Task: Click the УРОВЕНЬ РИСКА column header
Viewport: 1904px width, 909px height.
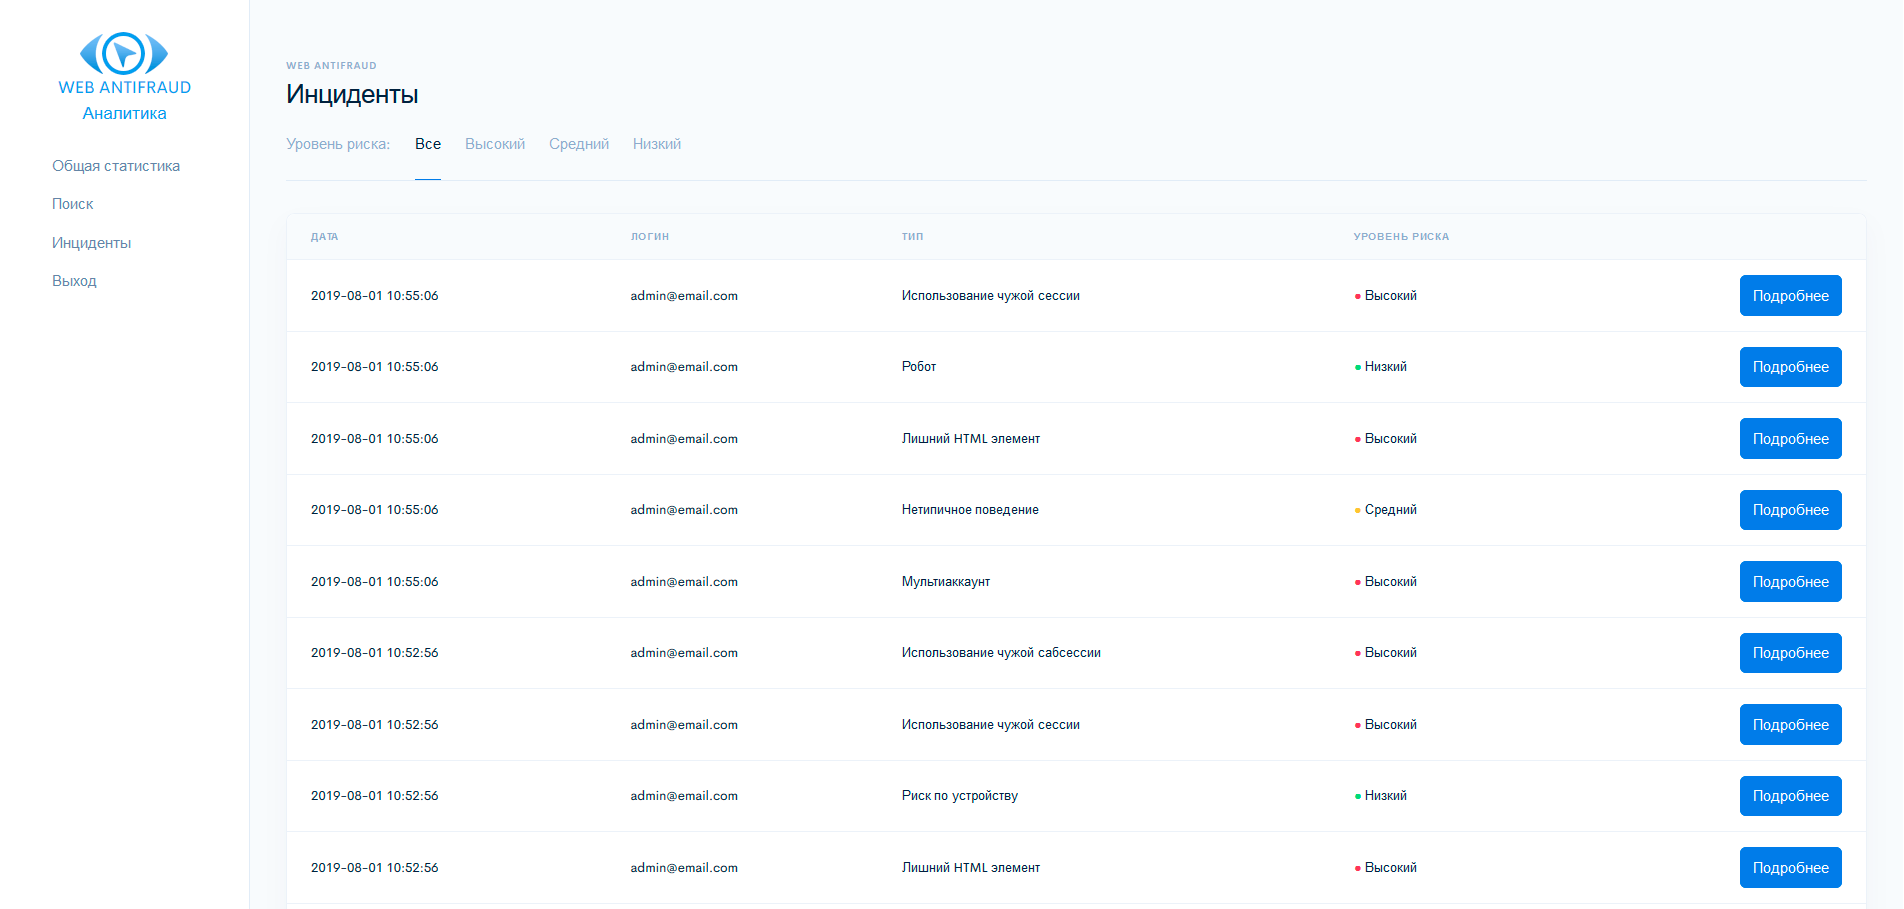Action: tap(1401, 237)
